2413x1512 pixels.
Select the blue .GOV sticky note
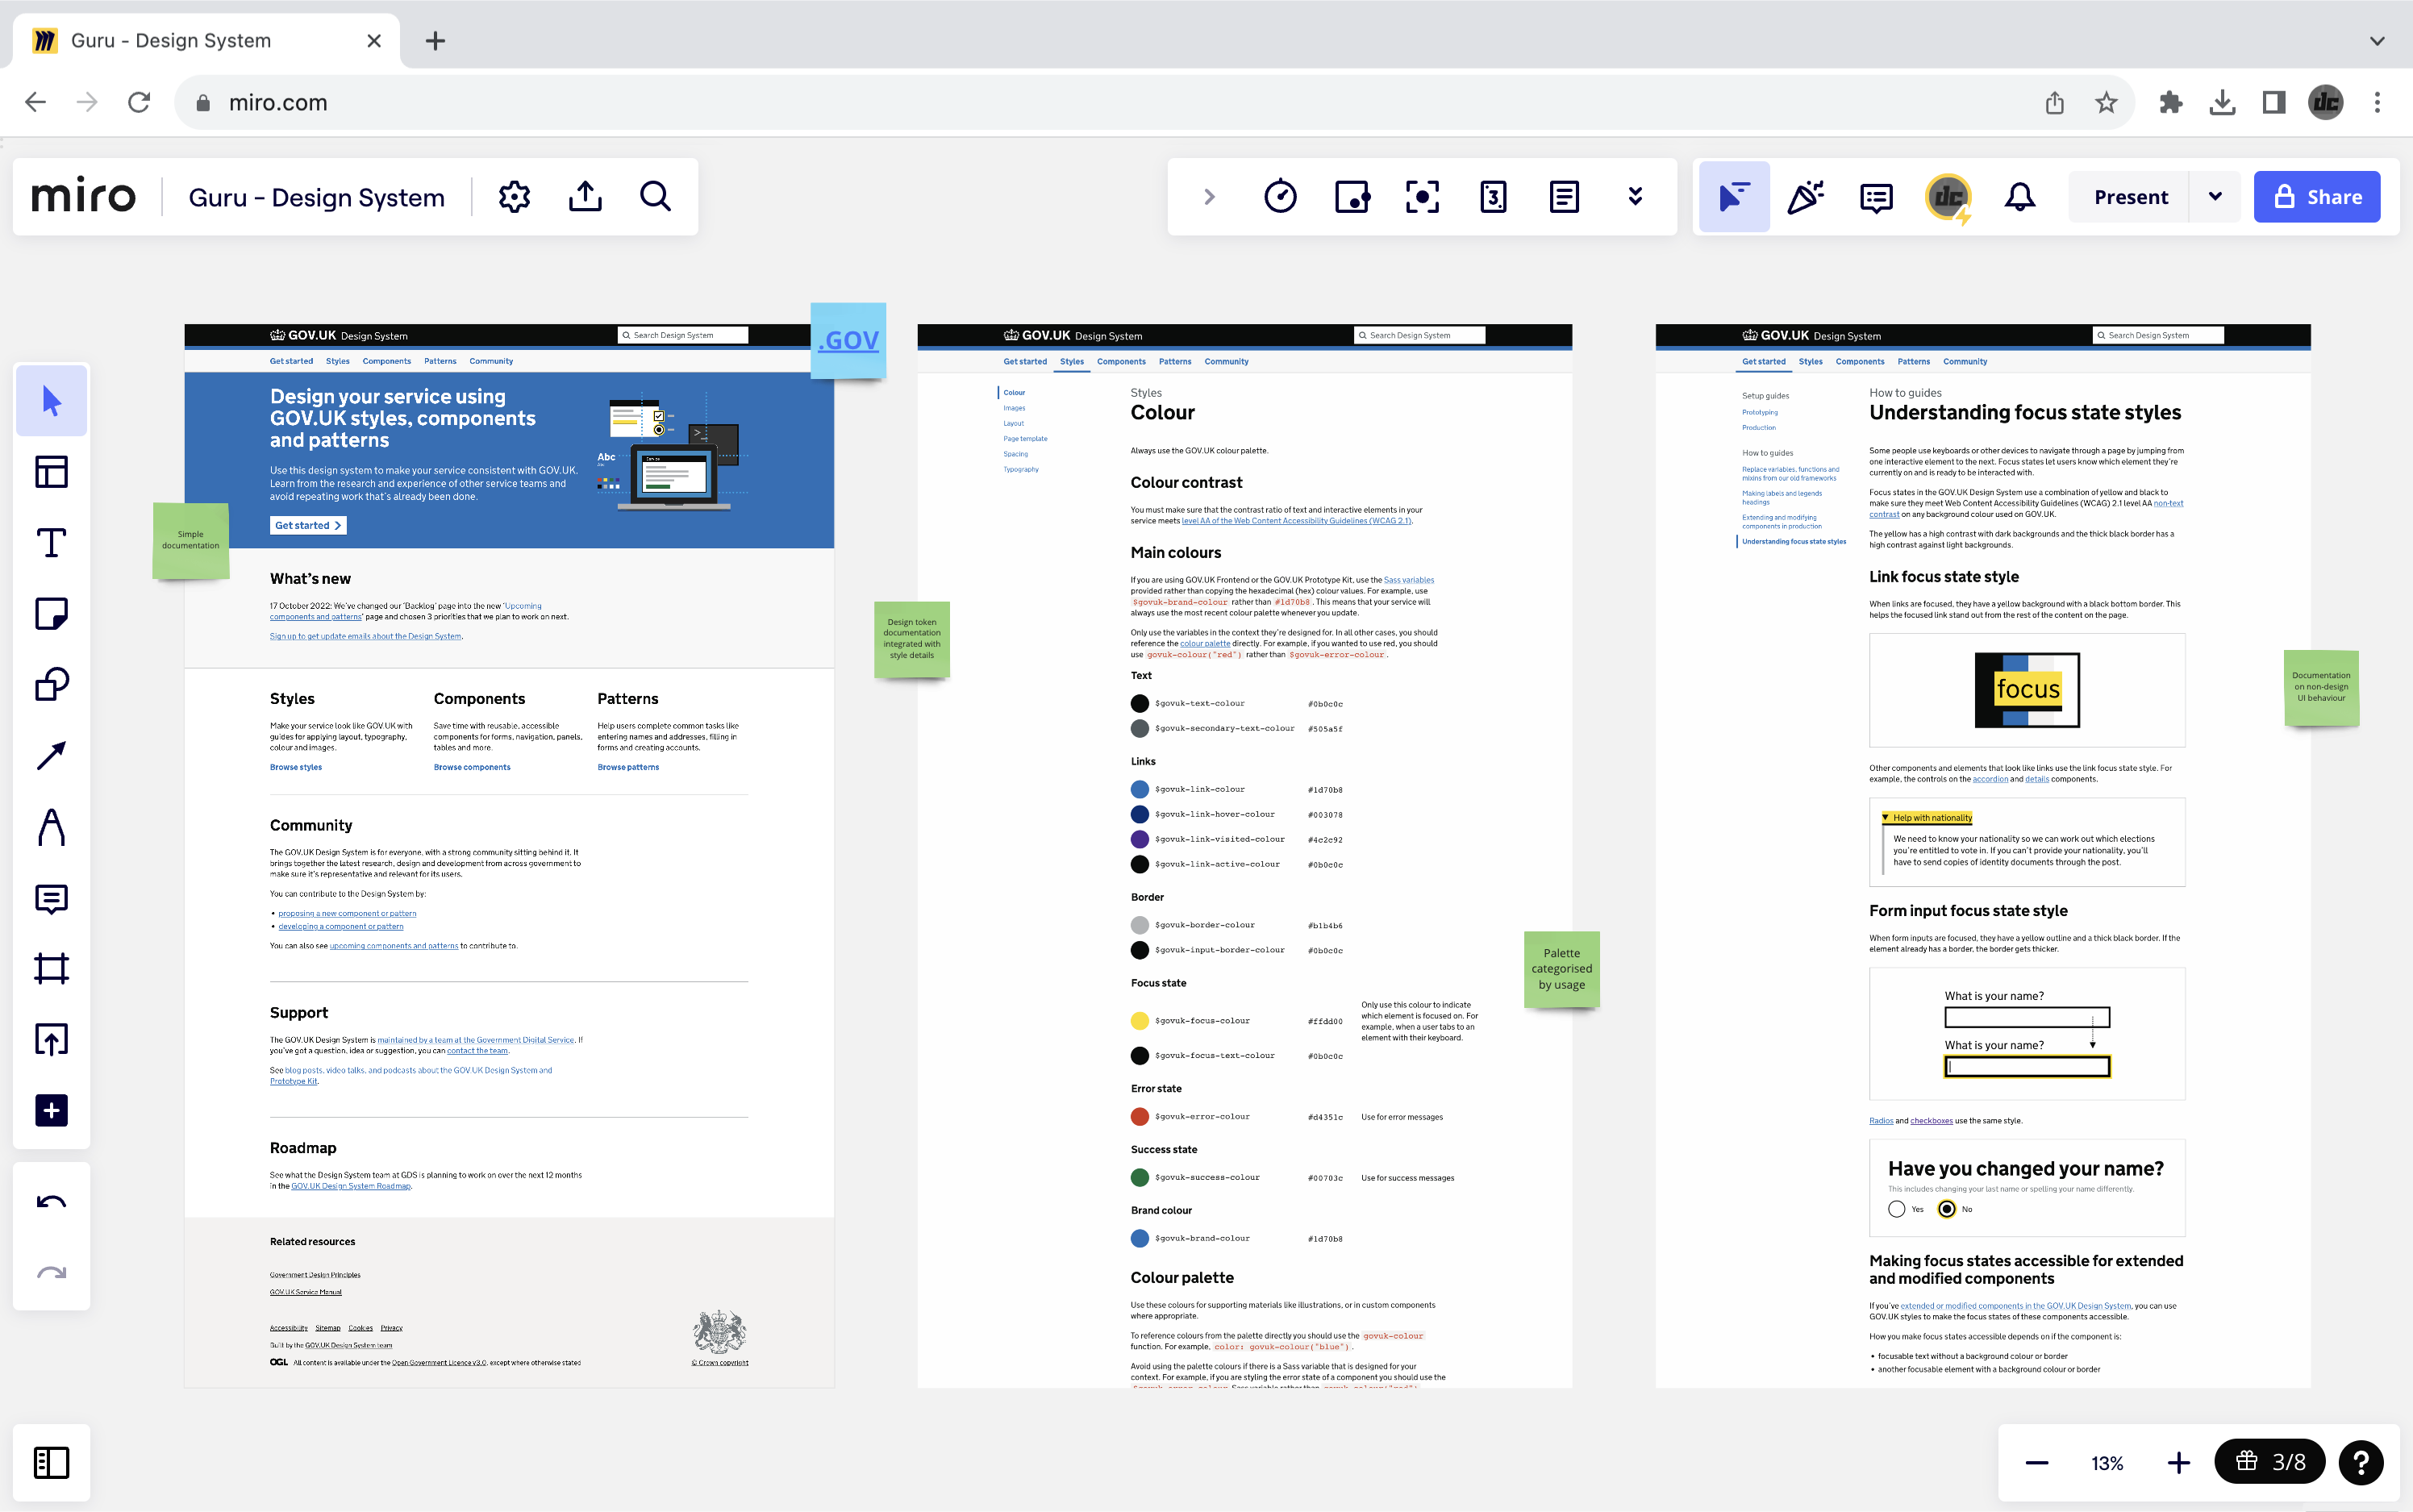[x=848, y=341]
